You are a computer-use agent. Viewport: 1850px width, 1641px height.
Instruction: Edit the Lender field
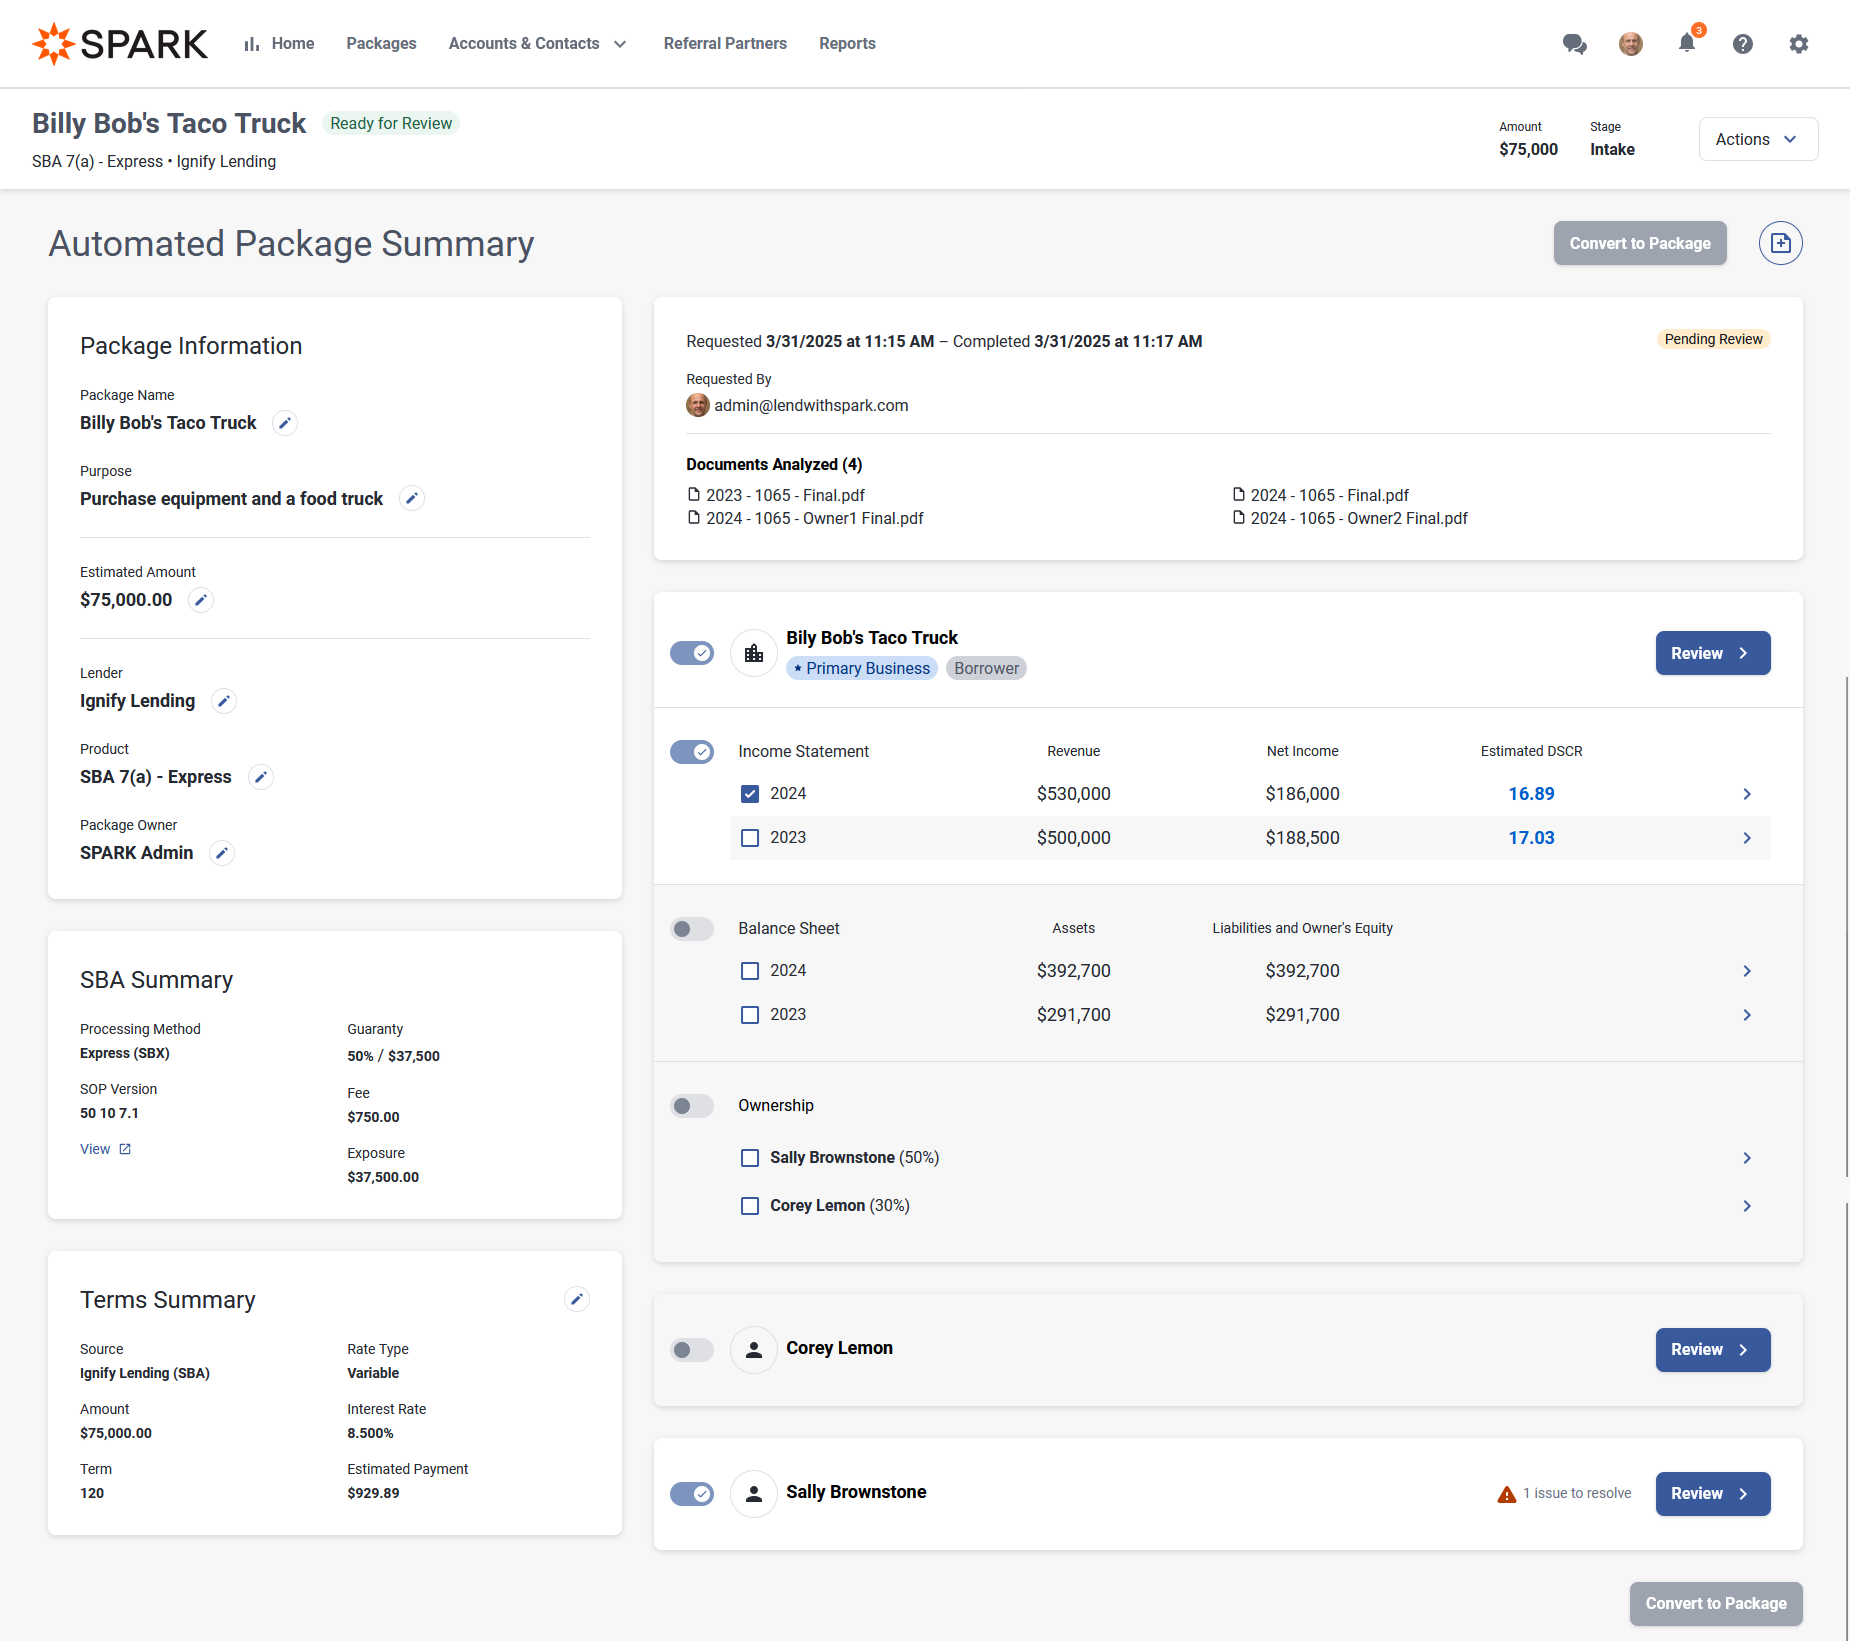click(224, 701)
